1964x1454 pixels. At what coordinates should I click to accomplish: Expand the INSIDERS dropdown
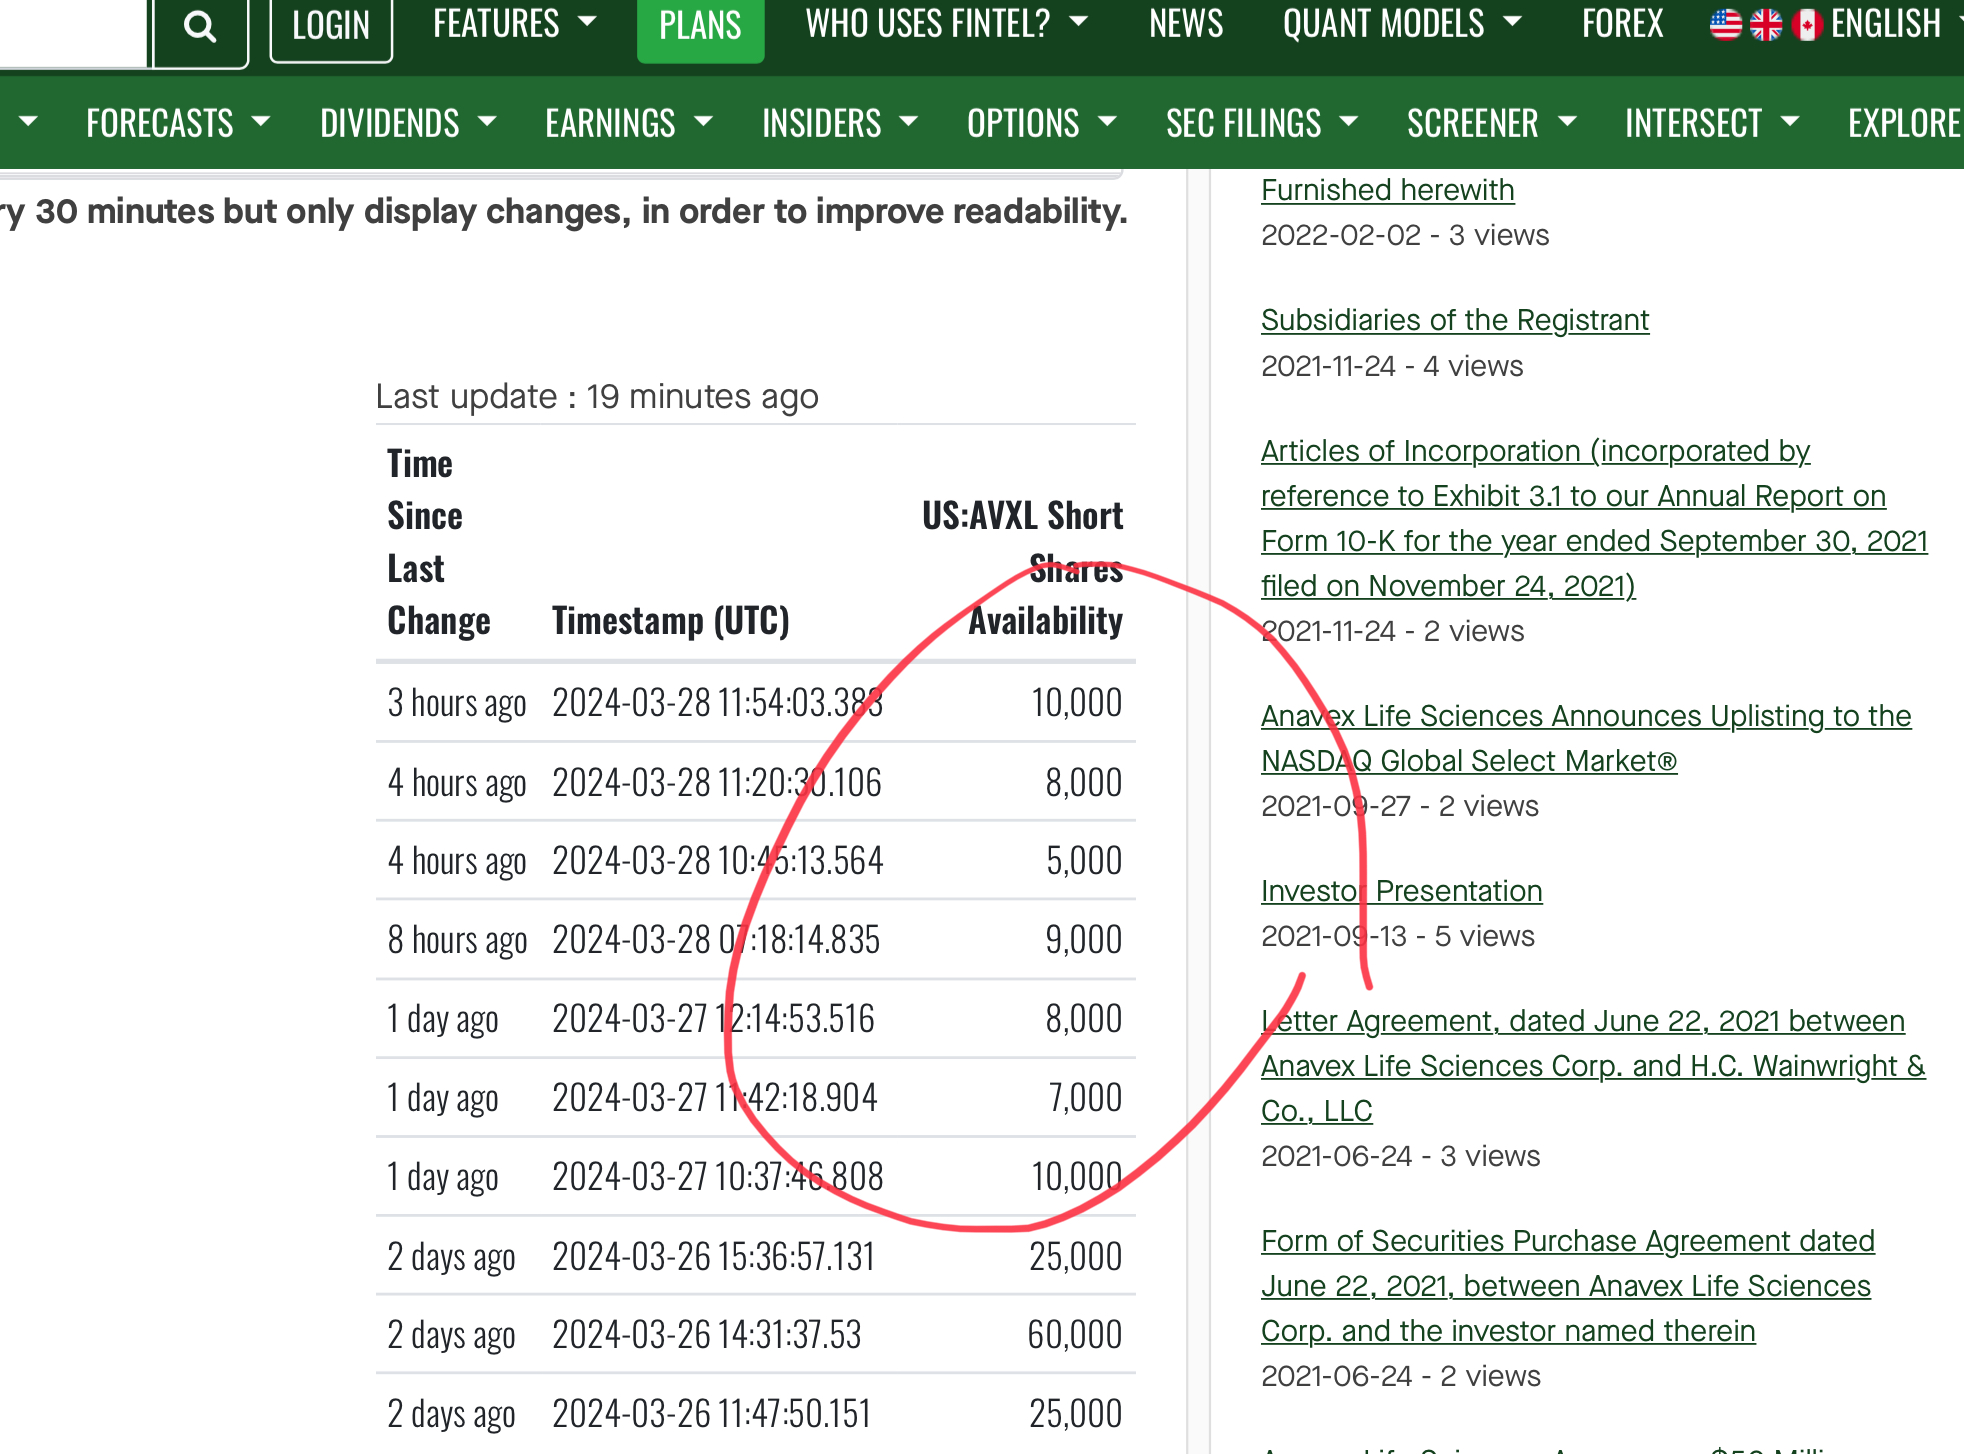[840, 123]
